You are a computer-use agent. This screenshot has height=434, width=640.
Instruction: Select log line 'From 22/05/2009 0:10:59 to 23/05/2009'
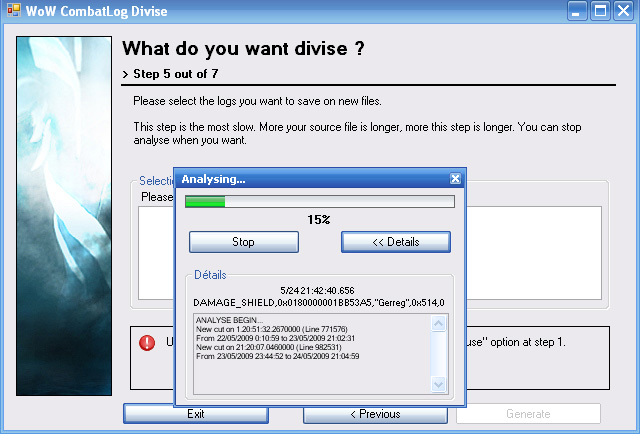pos(276,338)
